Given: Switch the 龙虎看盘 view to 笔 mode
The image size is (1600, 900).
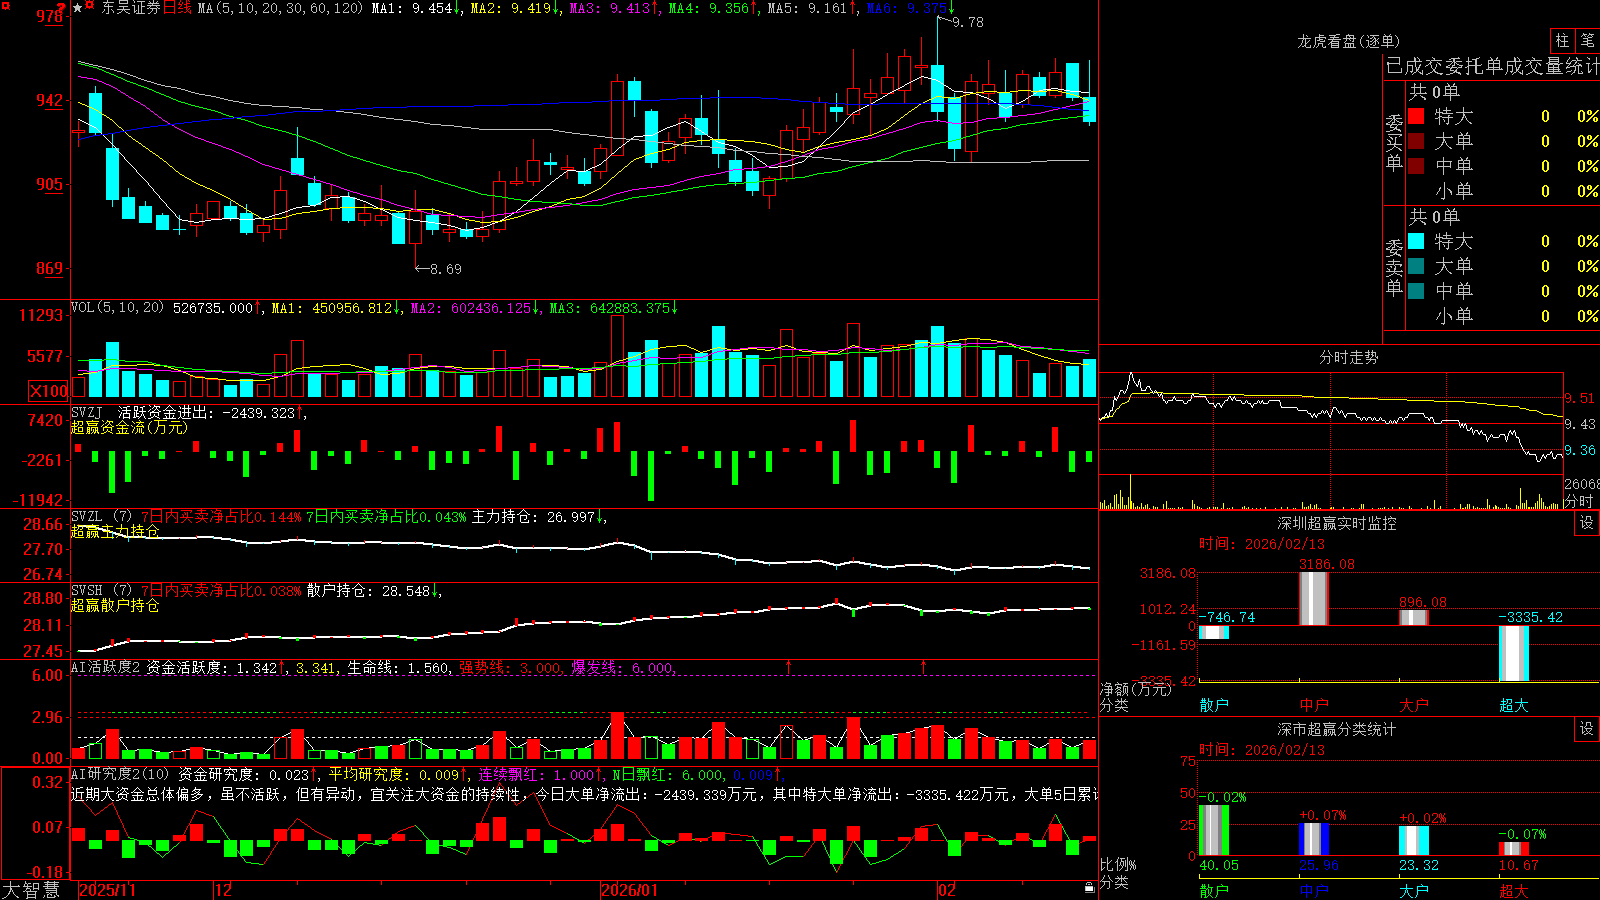Looking at the screenshot, I should tap(1587, 40).
